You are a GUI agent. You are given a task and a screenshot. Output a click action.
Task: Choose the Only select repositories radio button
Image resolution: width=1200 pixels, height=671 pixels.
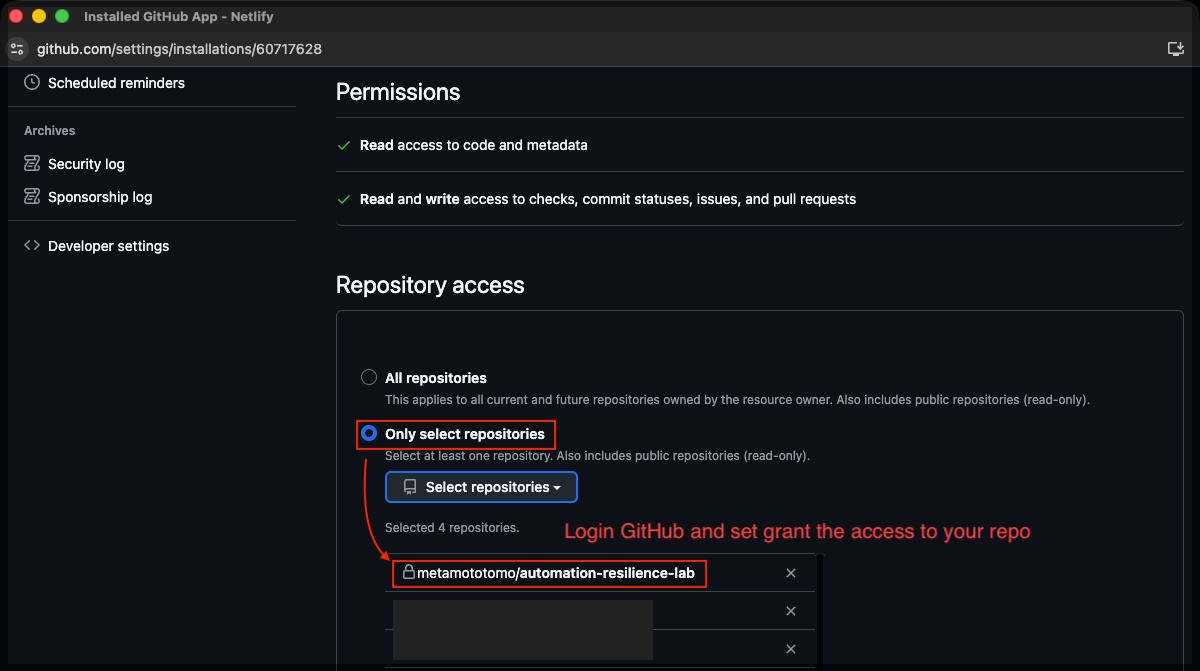point(369,434)
